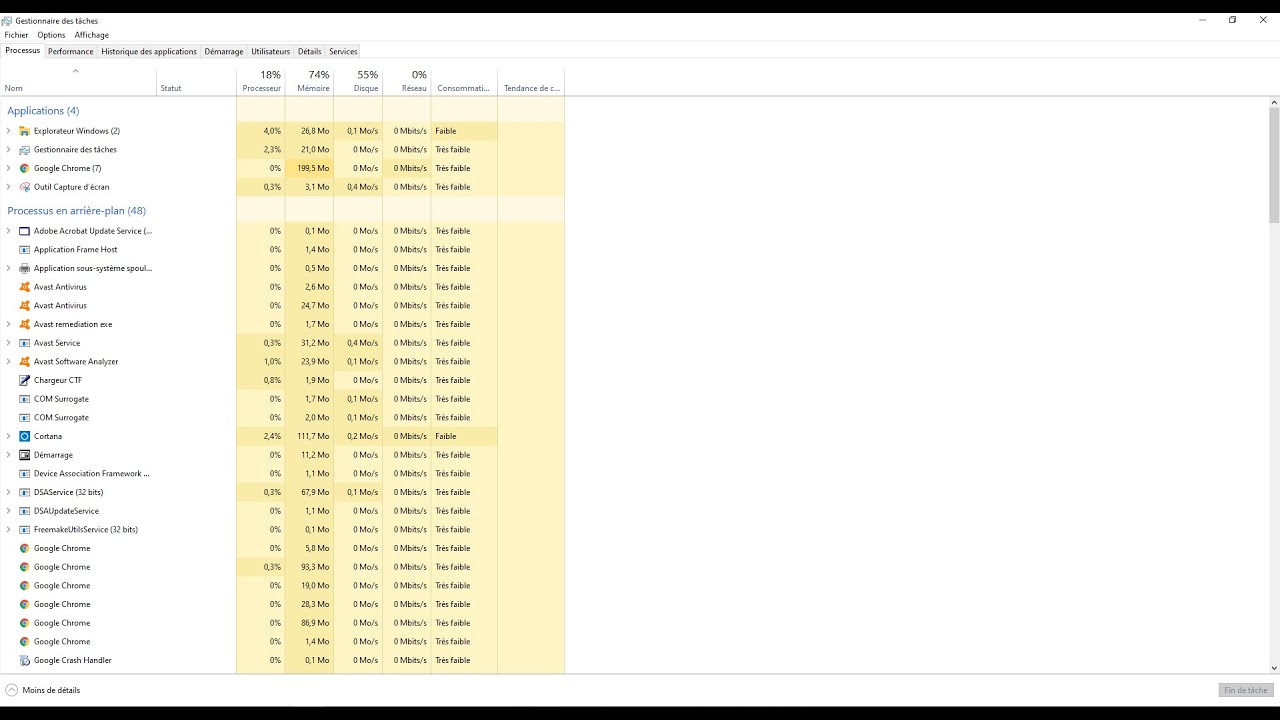The image size is (1280, 720).
Task: Click the Avast Software Analyzer icon
Action: pyautogui.click(x=25, y=362)
